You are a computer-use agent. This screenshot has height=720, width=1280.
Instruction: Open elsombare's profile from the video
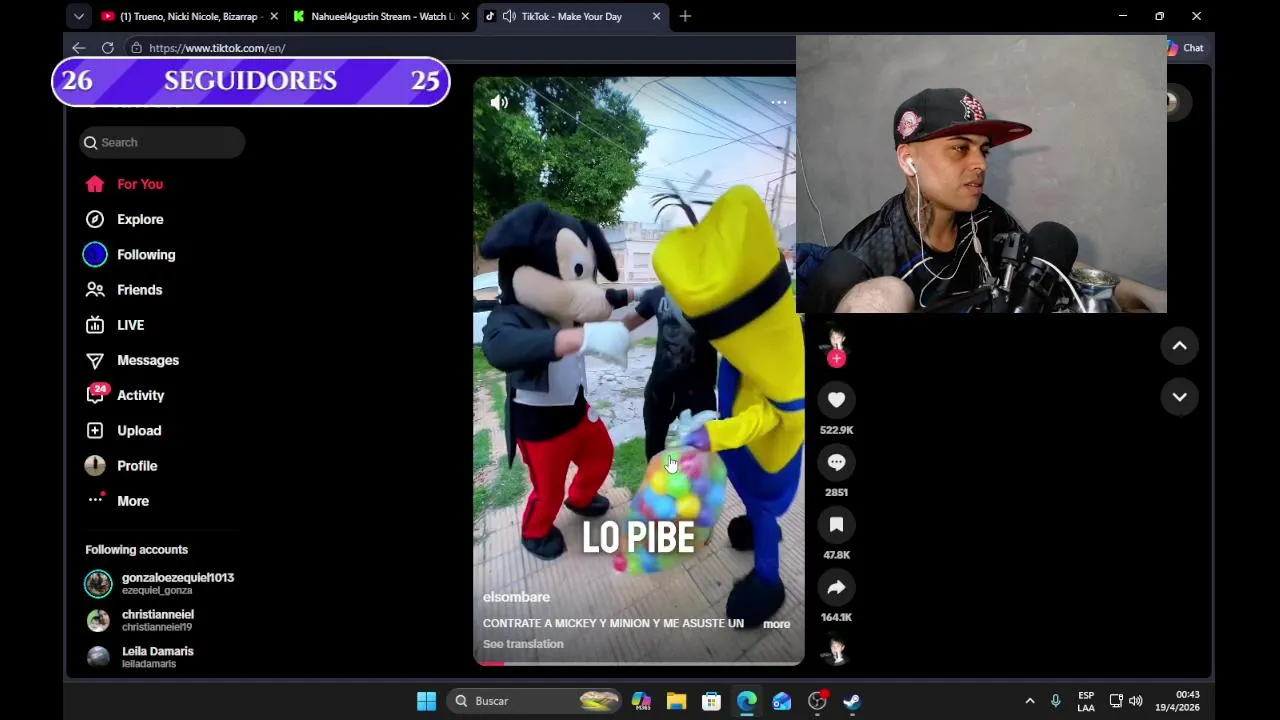pos(516,597)
